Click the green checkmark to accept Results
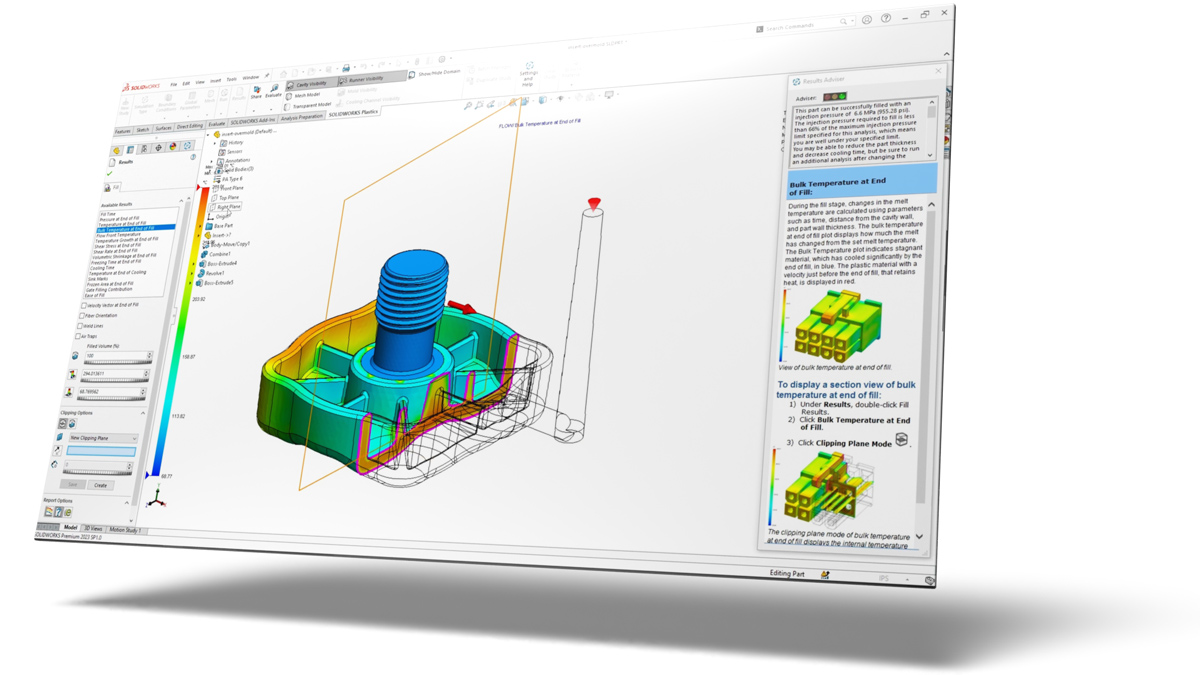 [x=109, y=173]
